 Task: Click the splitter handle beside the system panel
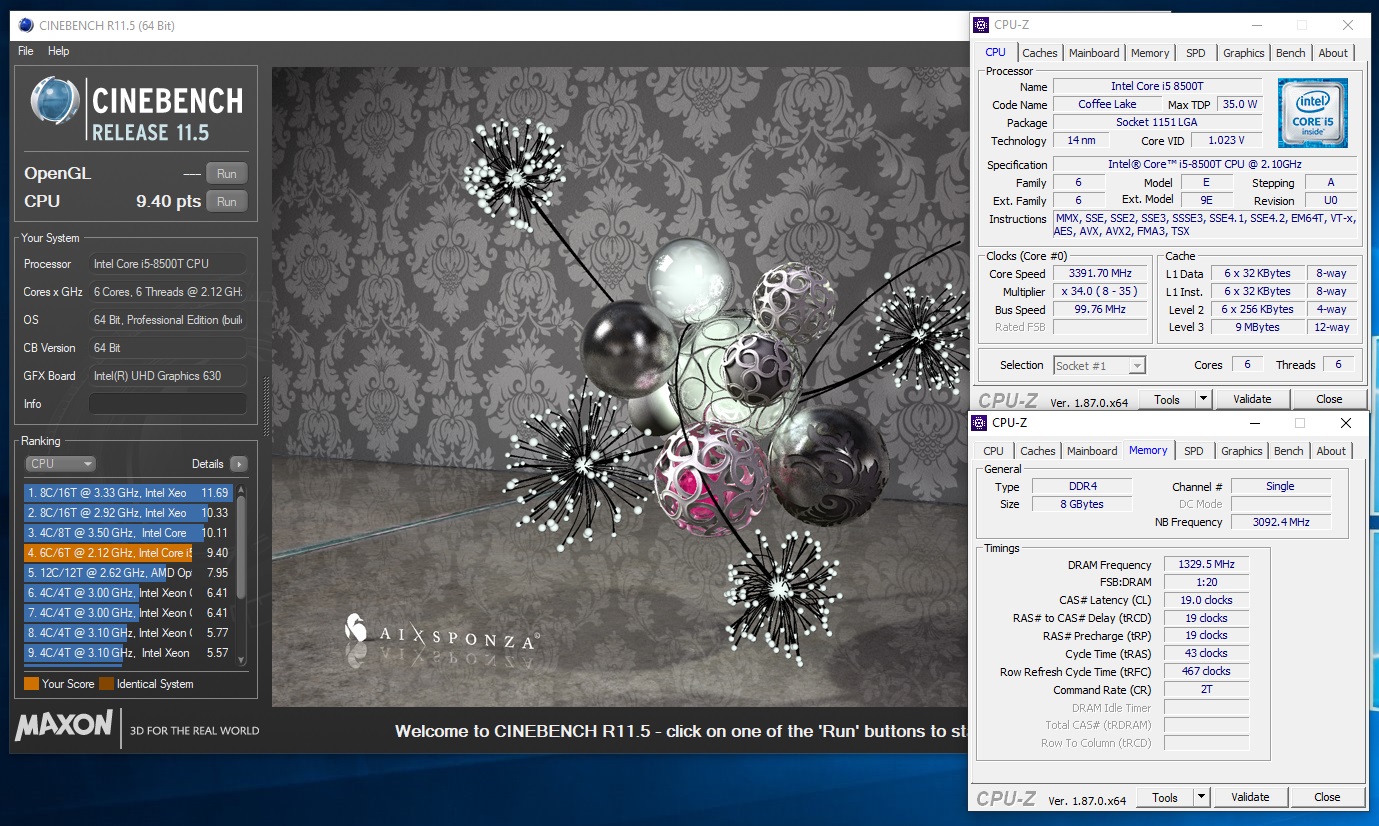pyautogui.click(x=265, y=405)
